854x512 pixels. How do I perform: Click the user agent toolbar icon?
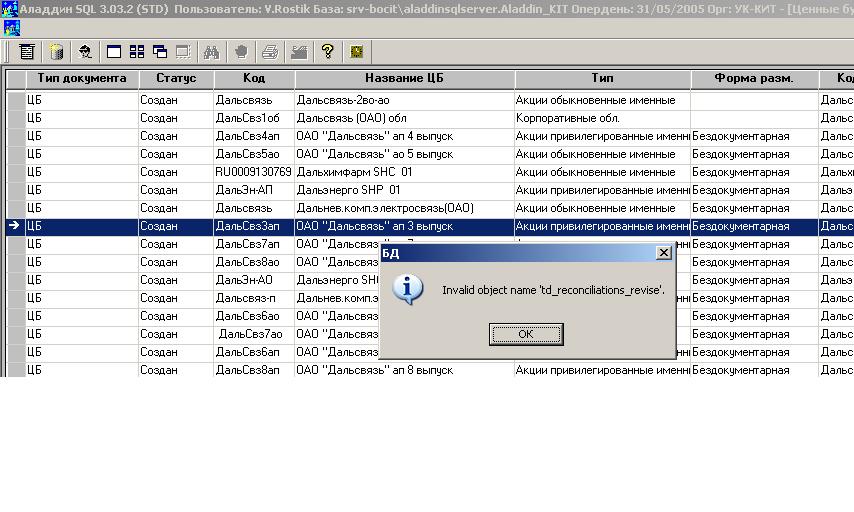pyautogui.click(x=85, y=52)
